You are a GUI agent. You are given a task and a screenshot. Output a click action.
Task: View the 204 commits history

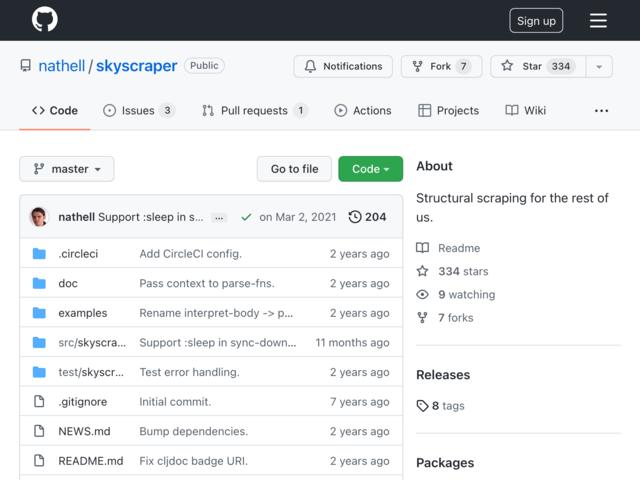tap(367, 217)
